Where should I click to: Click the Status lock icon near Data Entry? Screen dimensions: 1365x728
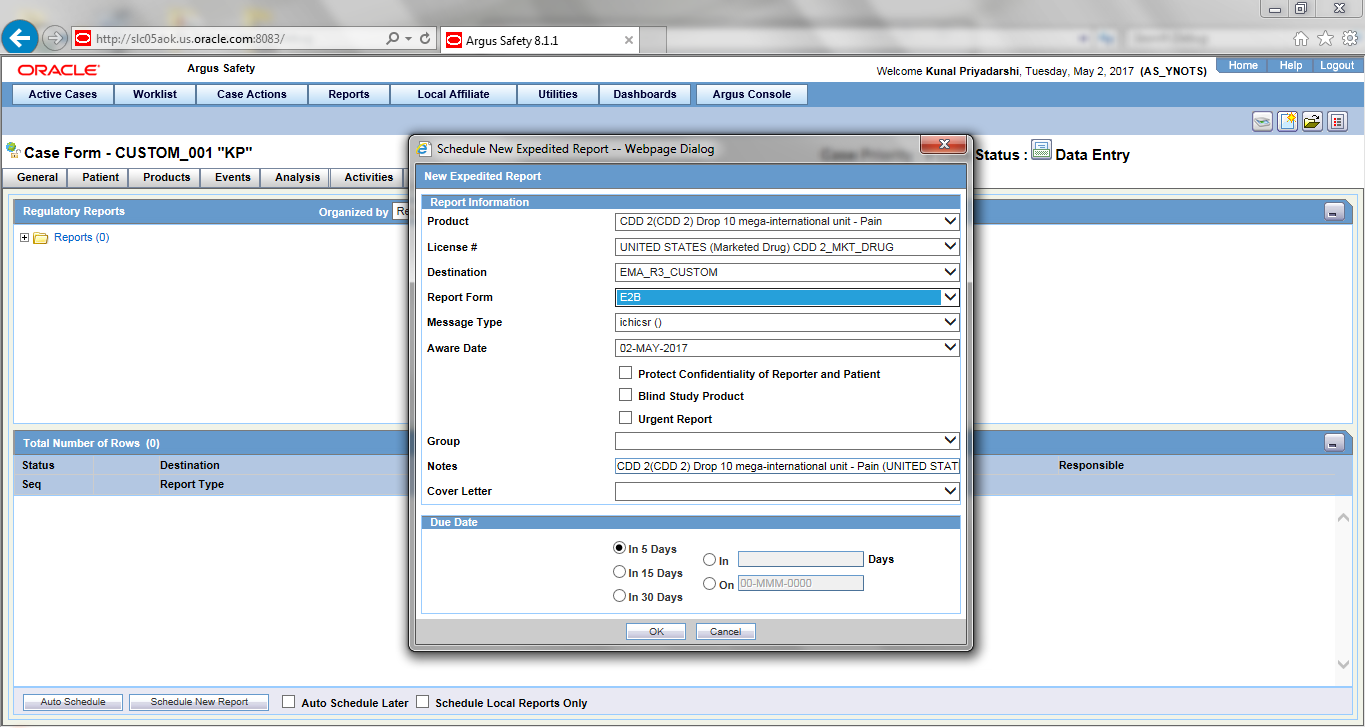point(1041,151)
